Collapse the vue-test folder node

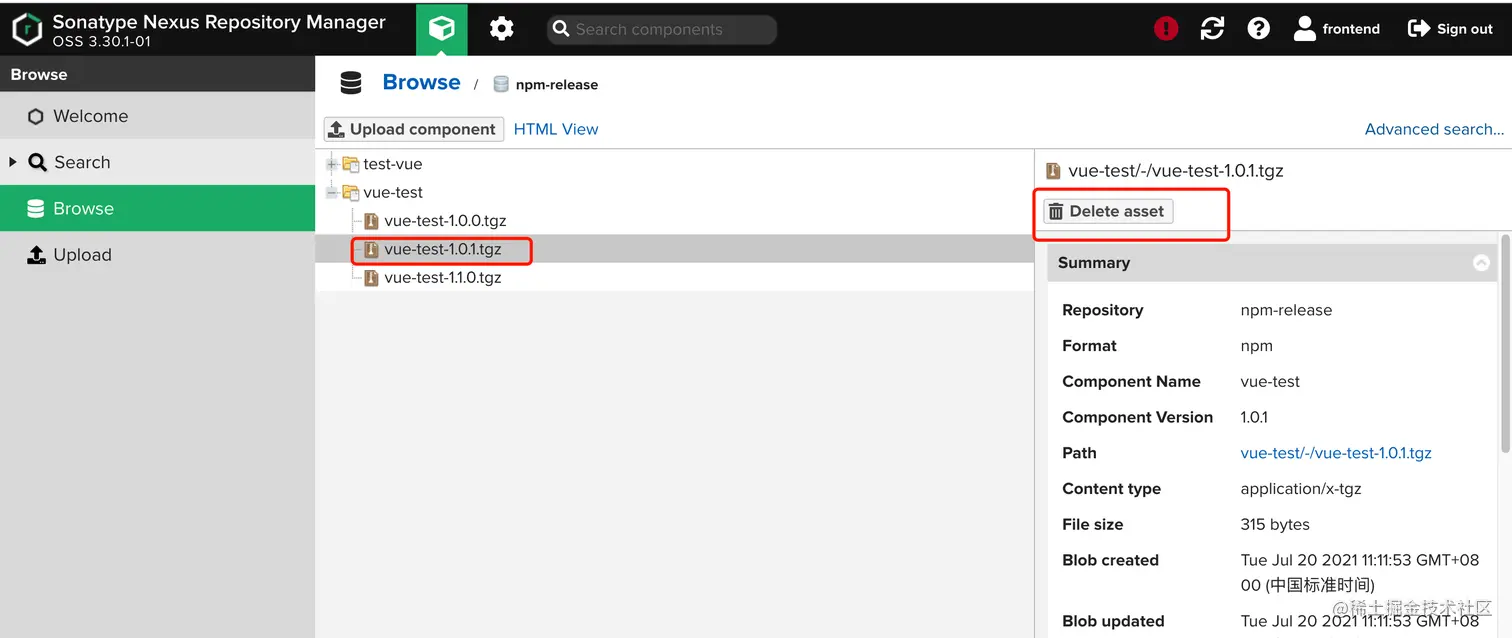[332, 192]
